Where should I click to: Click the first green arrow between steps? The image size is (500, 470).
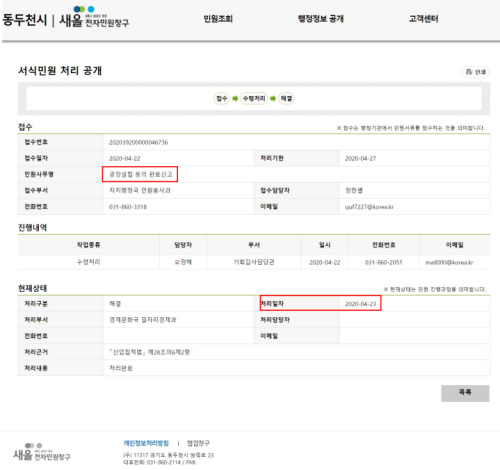coord(235,98)
